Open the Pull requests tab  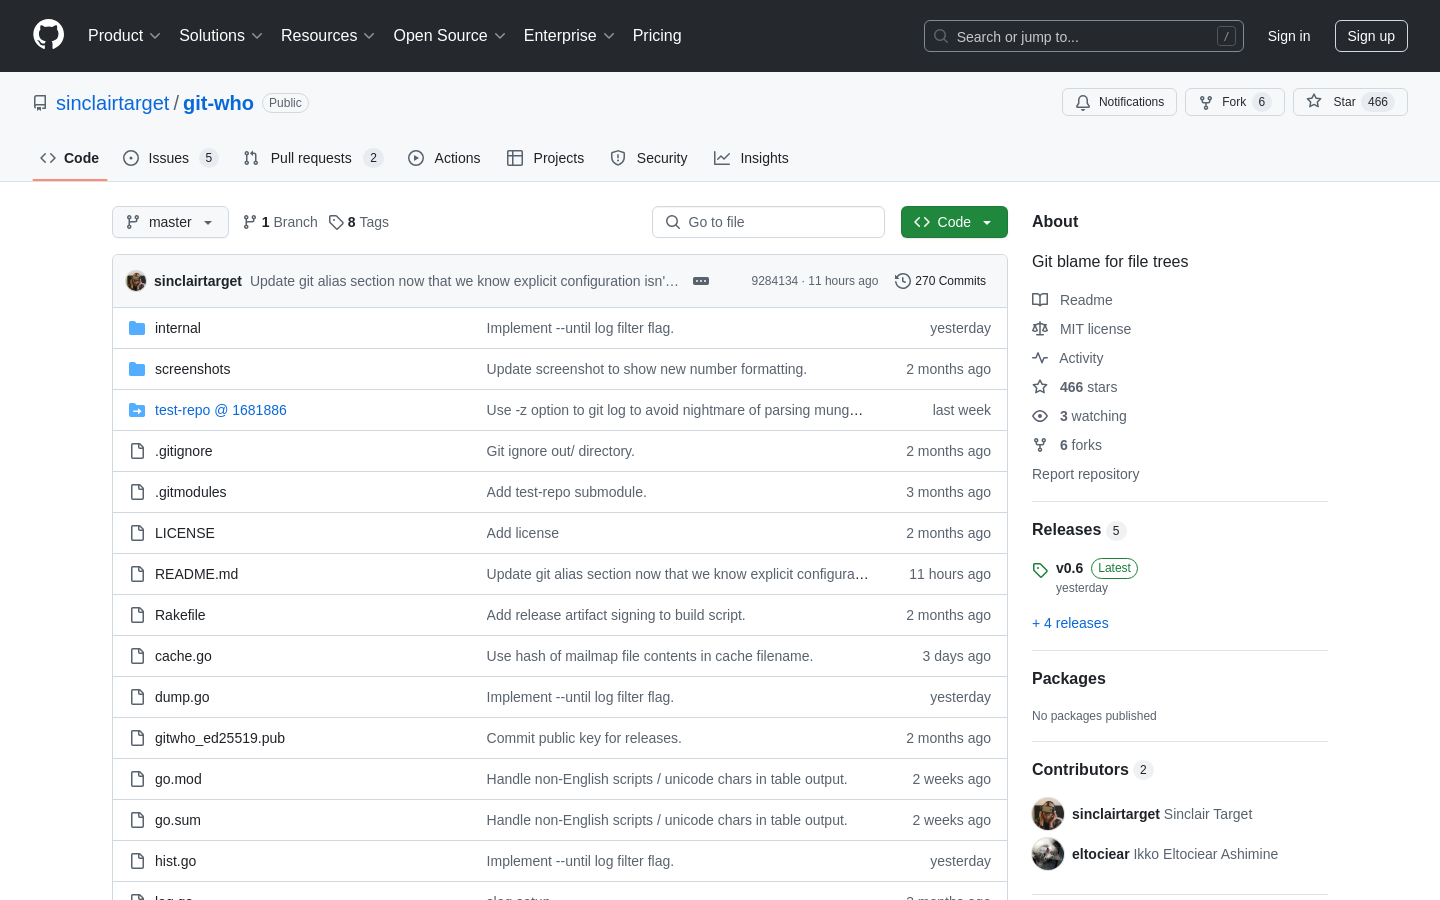coord(313,158)
